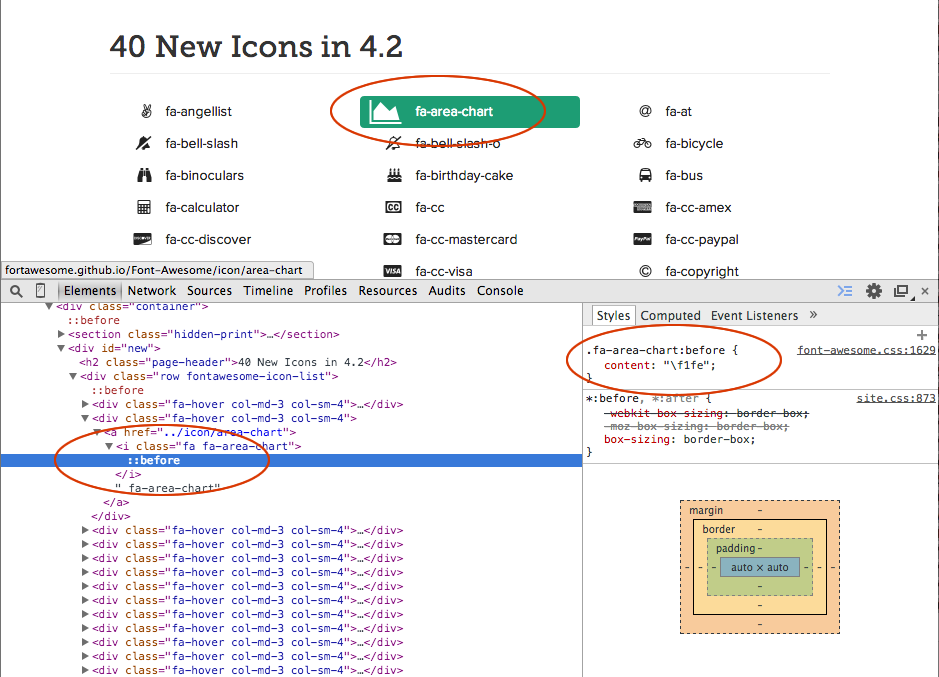Switch to the Network tab
Screen dimensions: 939x677
[x=152, y=291]
